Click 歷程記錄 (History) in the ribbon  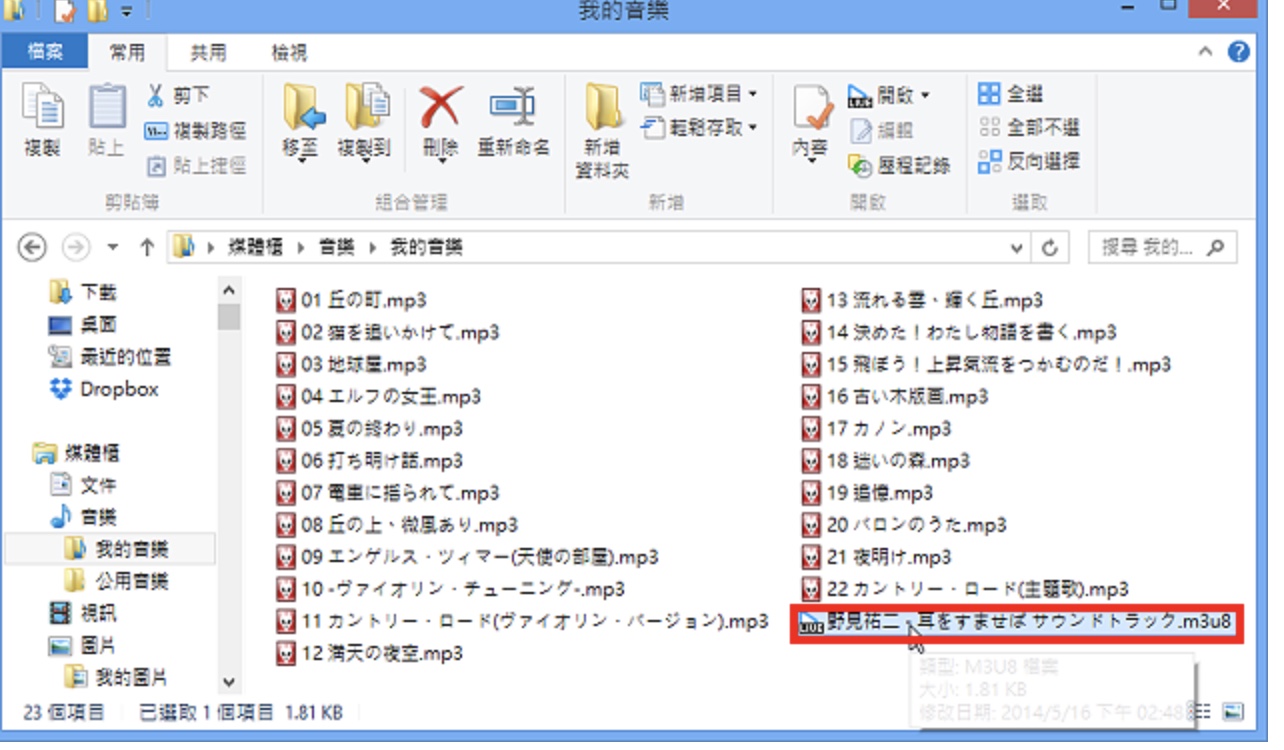[899, 165]
